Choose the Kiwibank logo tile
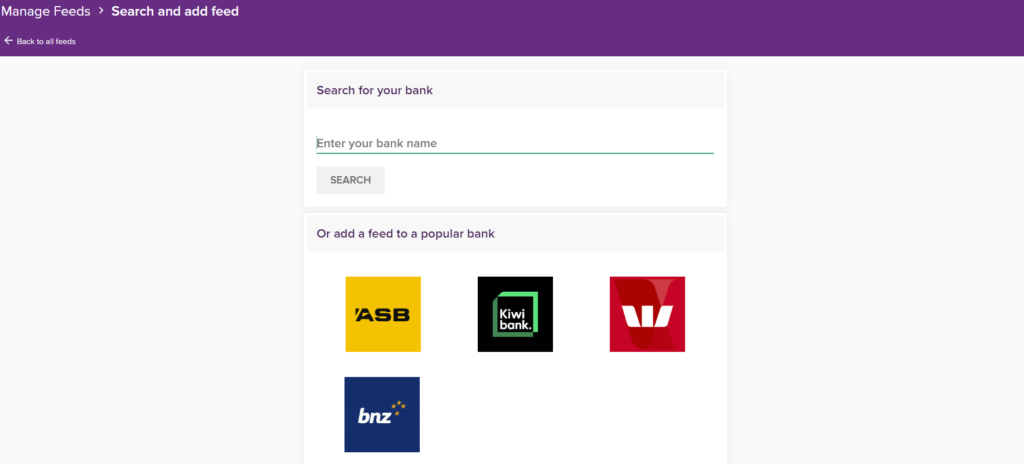 tap(515, 314)
